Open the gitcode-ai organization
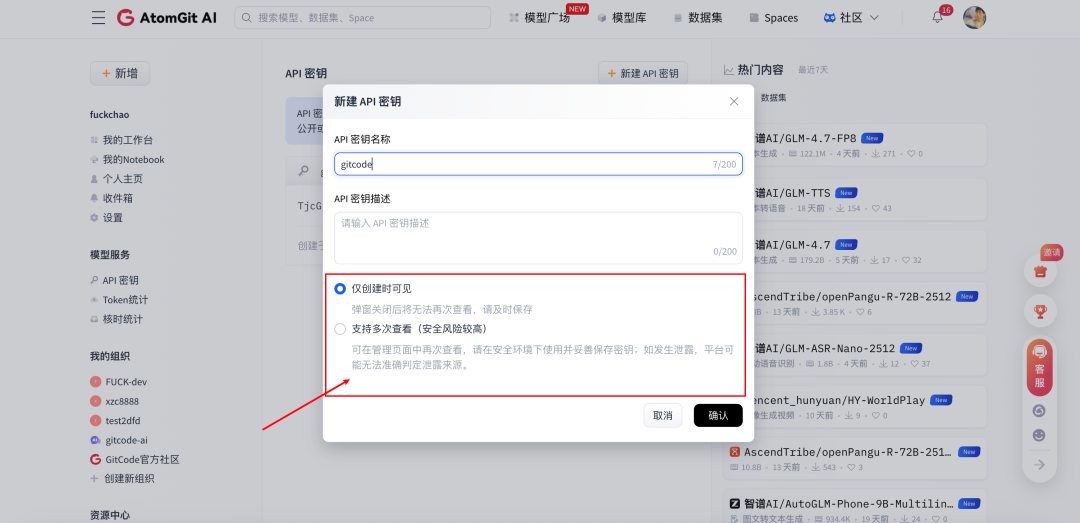Viewport: 1080px width, 523px height. pyautogui.click(x=118, y=440)
